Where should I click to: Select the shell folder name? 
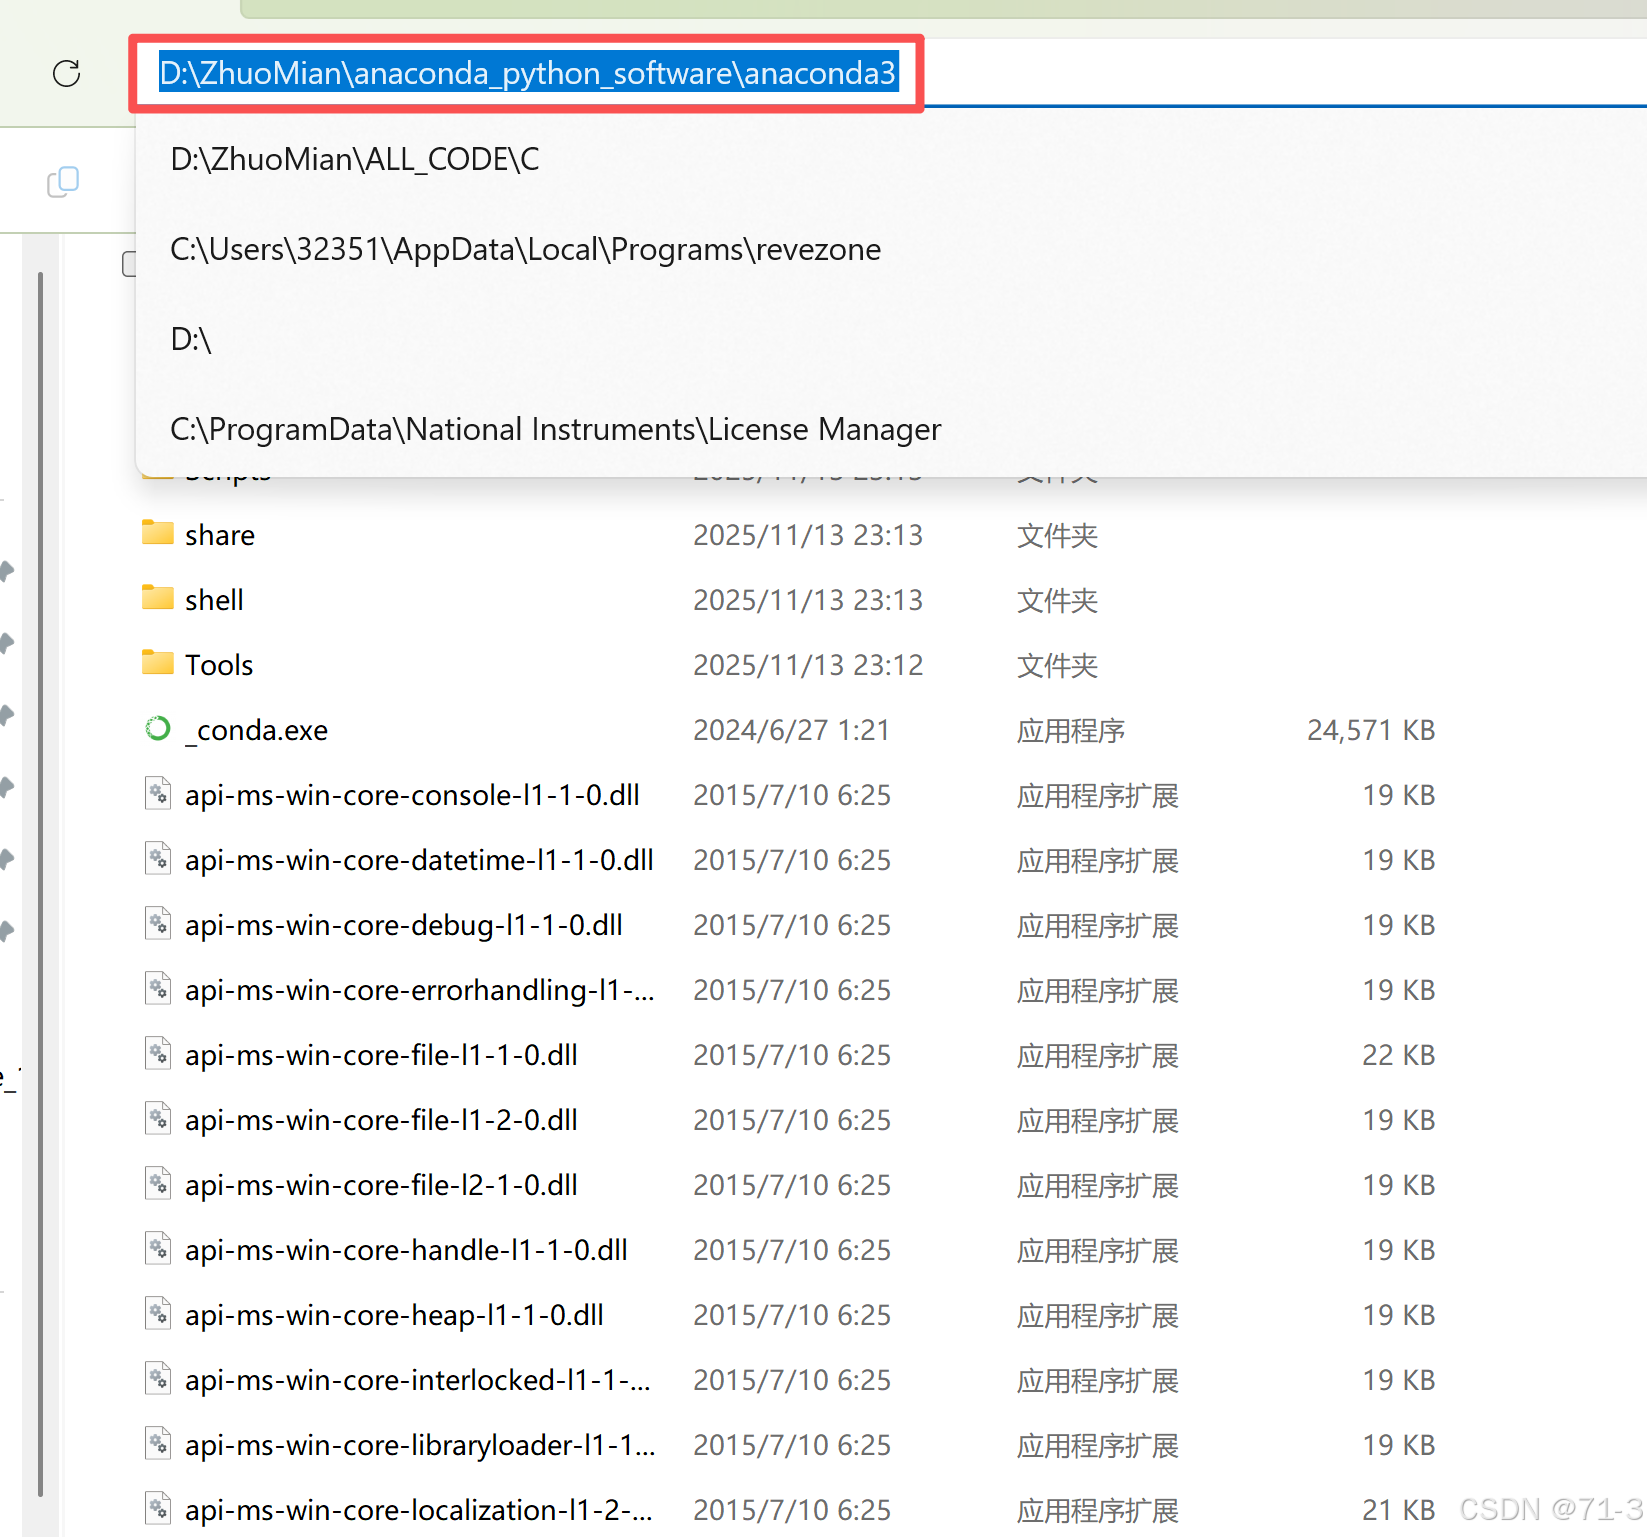click(x=214, y=600)
